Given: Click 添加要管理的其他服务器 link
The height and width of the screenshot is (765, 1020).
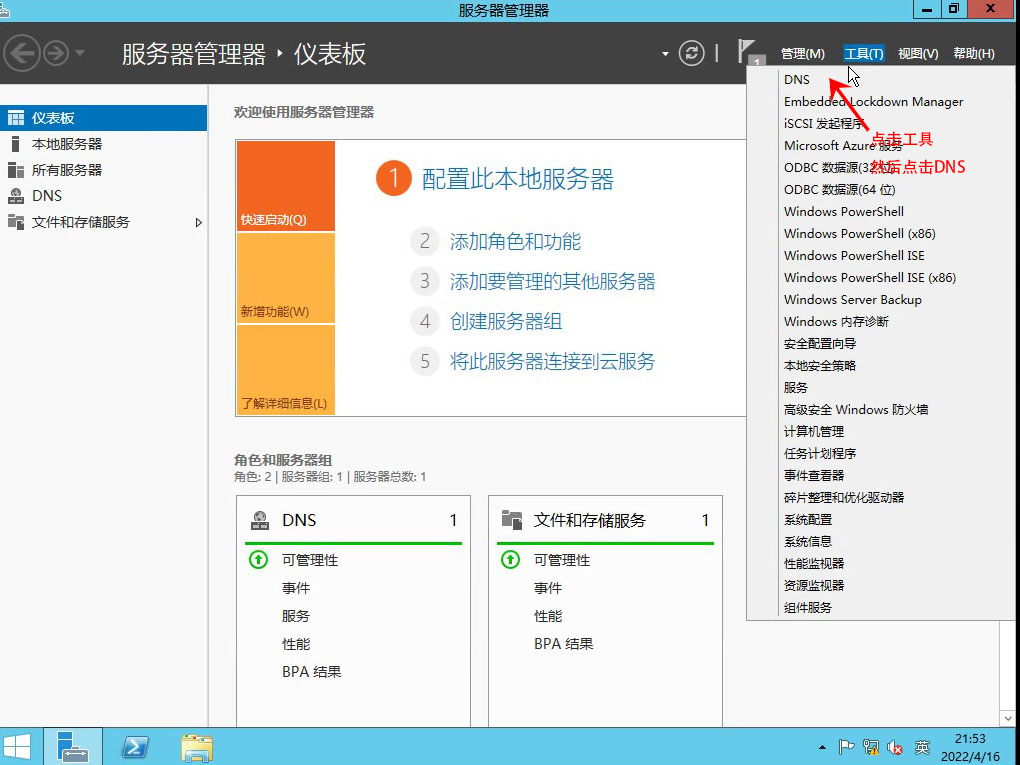Looking at the screenshot, I should pyautogui.click(x=552, y=282).
